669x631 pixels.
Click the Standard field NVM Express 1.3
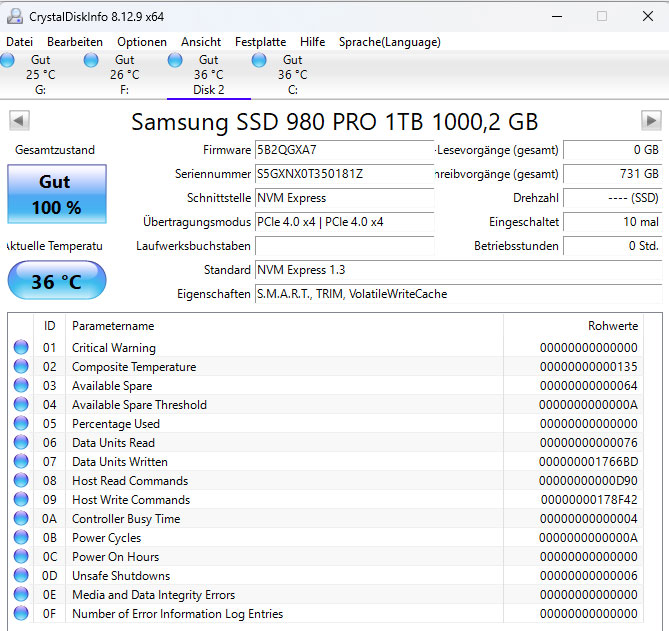click(459, 270)
